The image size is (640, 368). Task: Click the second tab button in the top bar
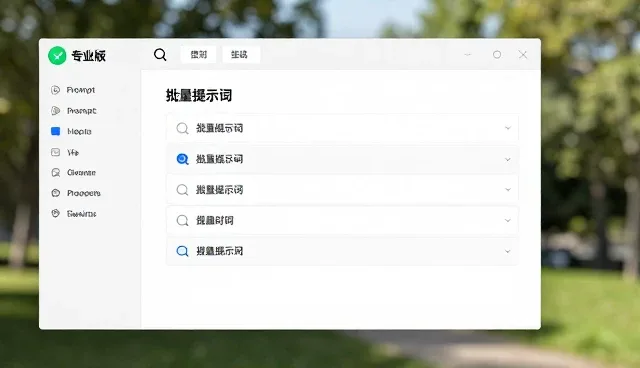[241, 54]
